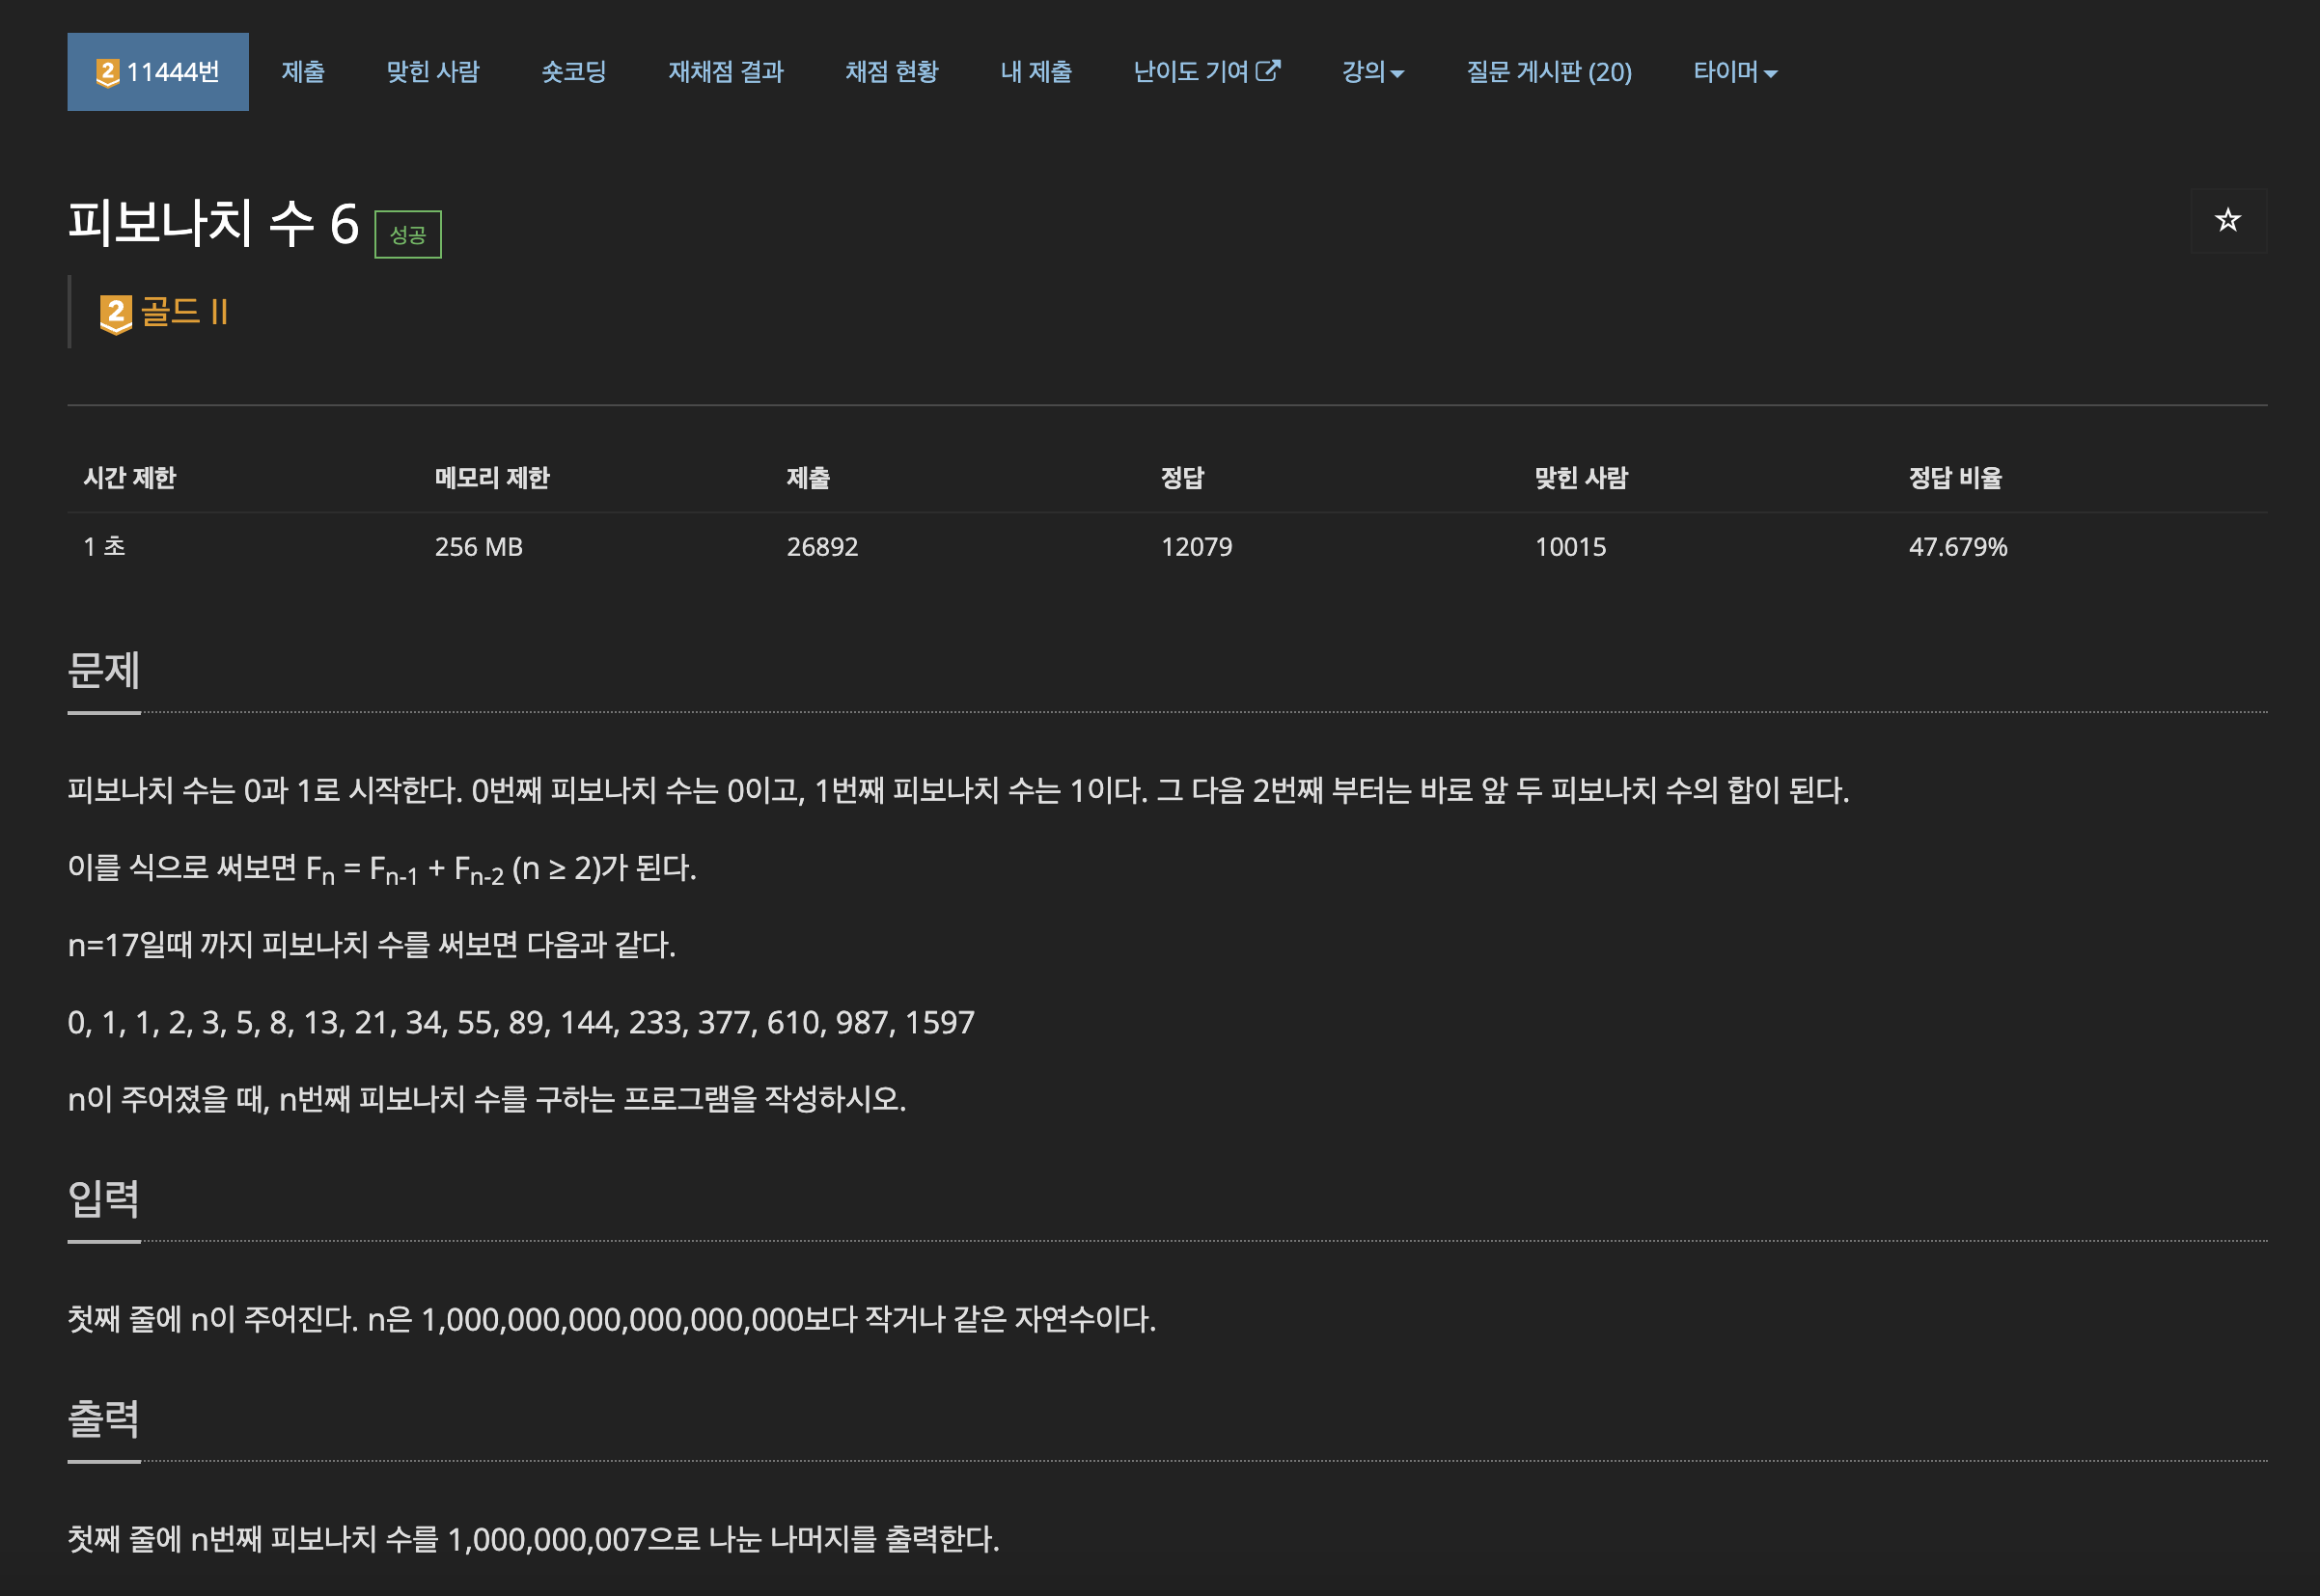The width and height of the screenshot is (2320, 1596).
Task: Click the tier badge in 11444번 tab
Action: click(107, 72)
